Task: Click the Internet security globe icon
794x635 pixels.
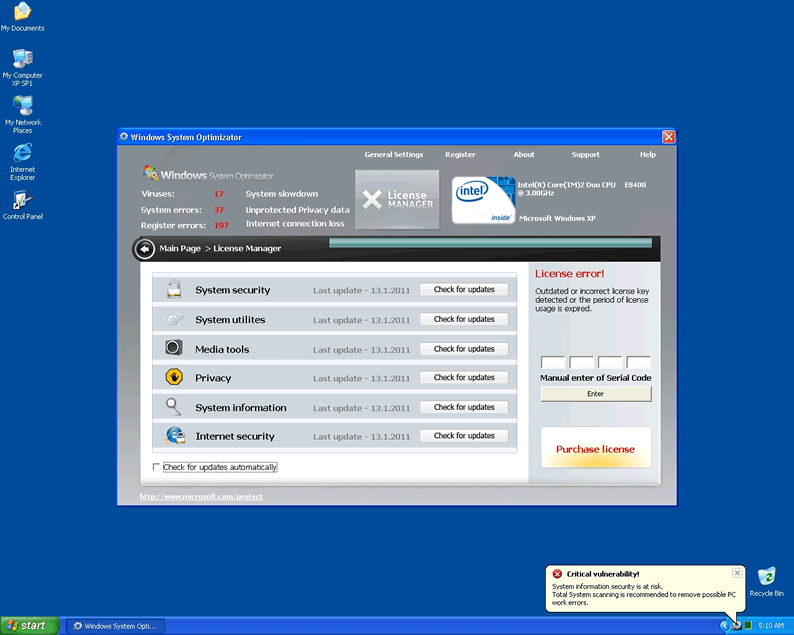Action: [x=175, y=436]
